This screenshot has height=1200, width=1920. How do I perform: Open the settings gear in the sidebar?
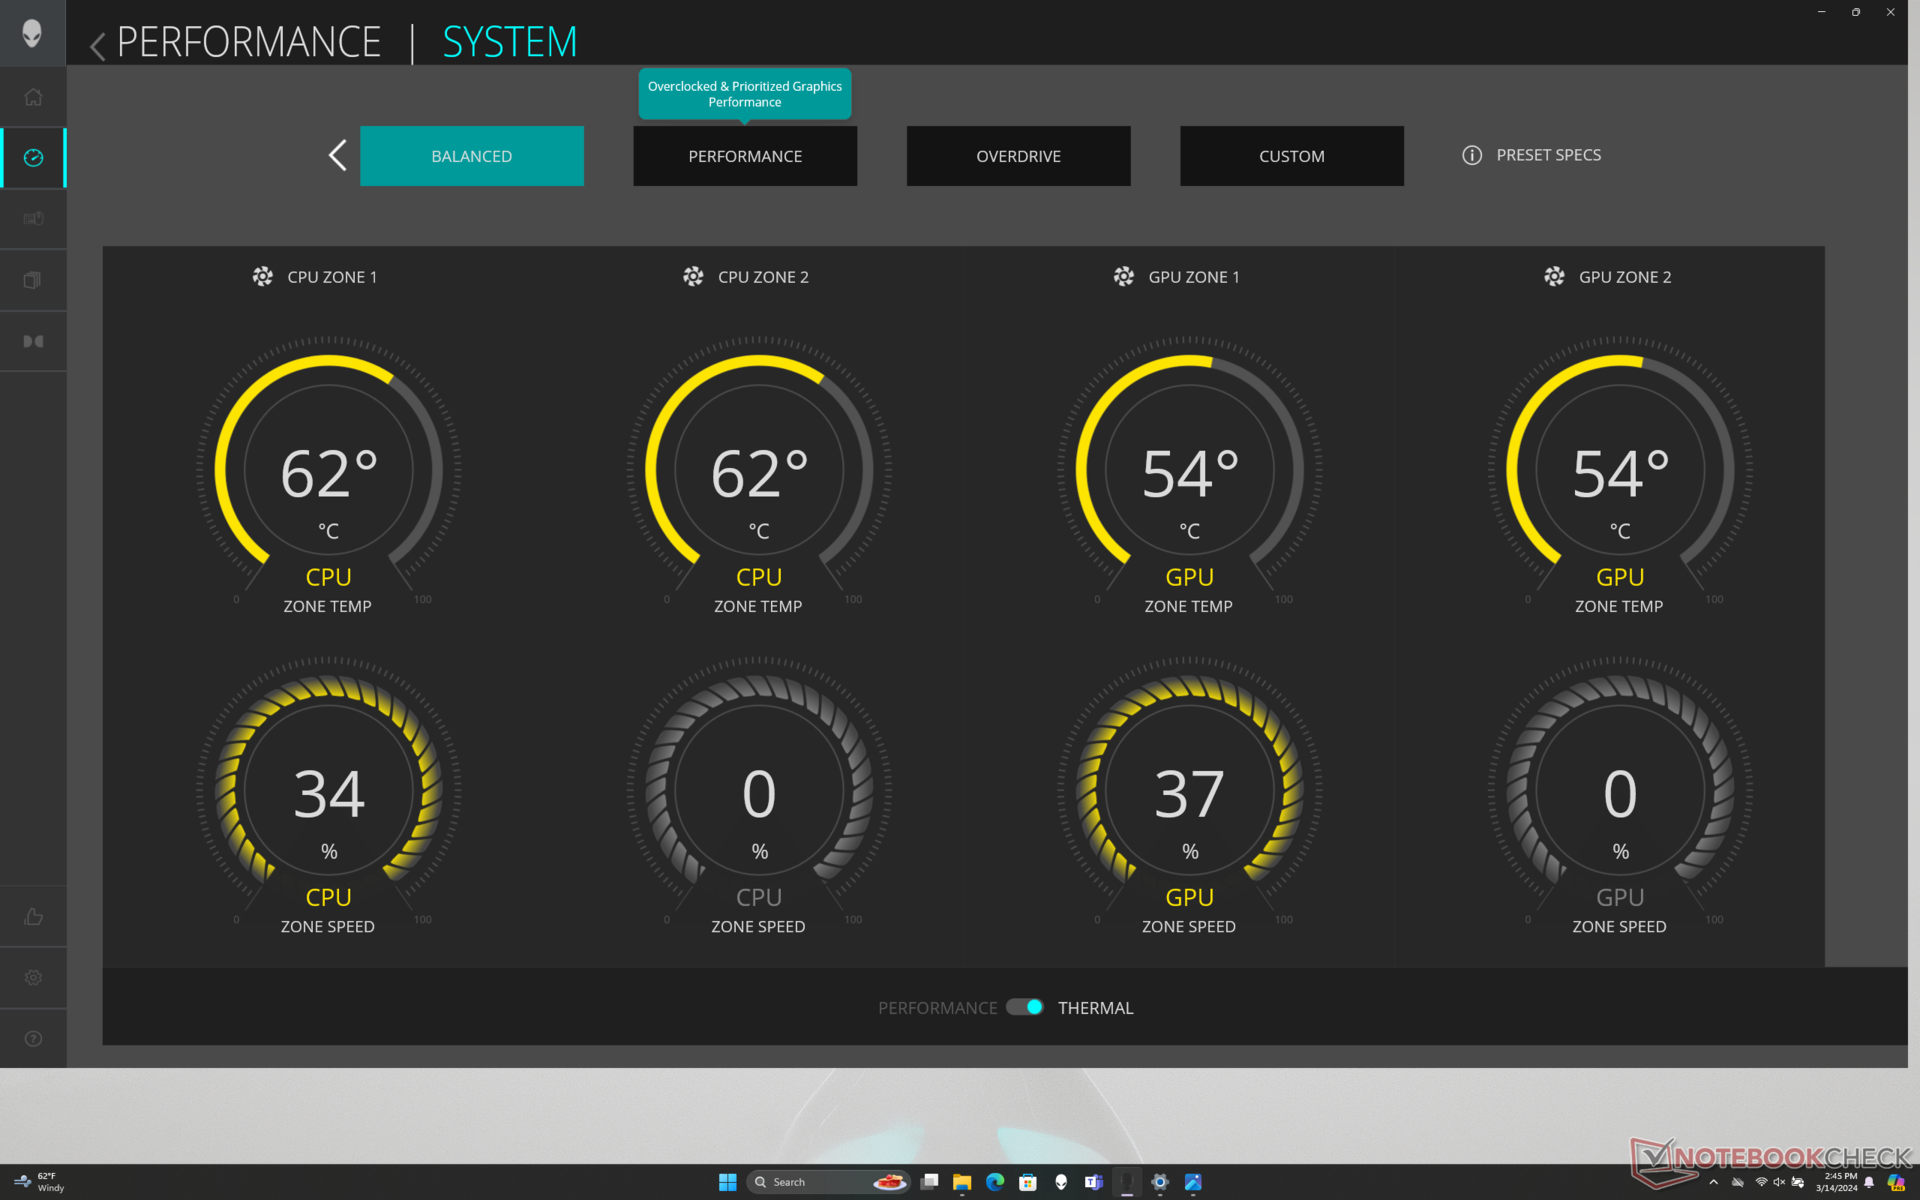(33, 977)
